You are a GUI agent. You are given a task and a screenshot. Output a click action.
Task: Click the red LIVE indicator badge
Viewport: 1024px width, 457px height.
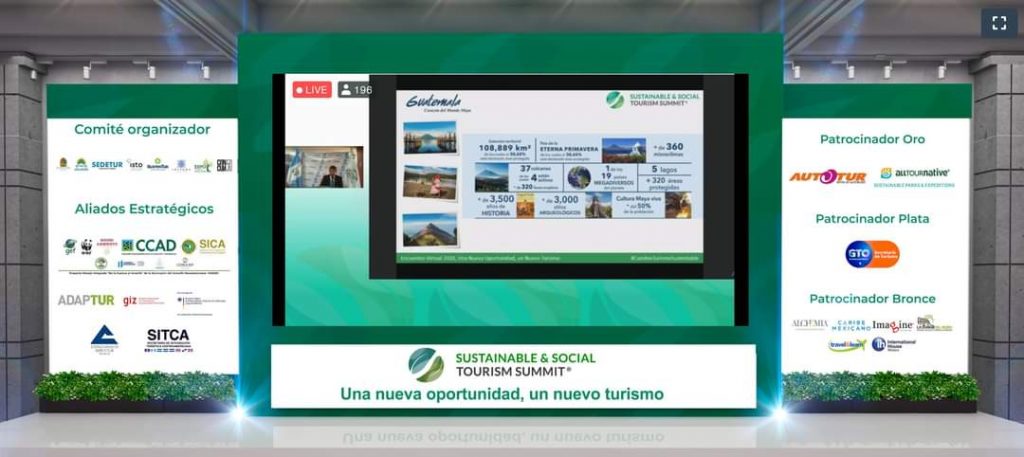(312, 90)
